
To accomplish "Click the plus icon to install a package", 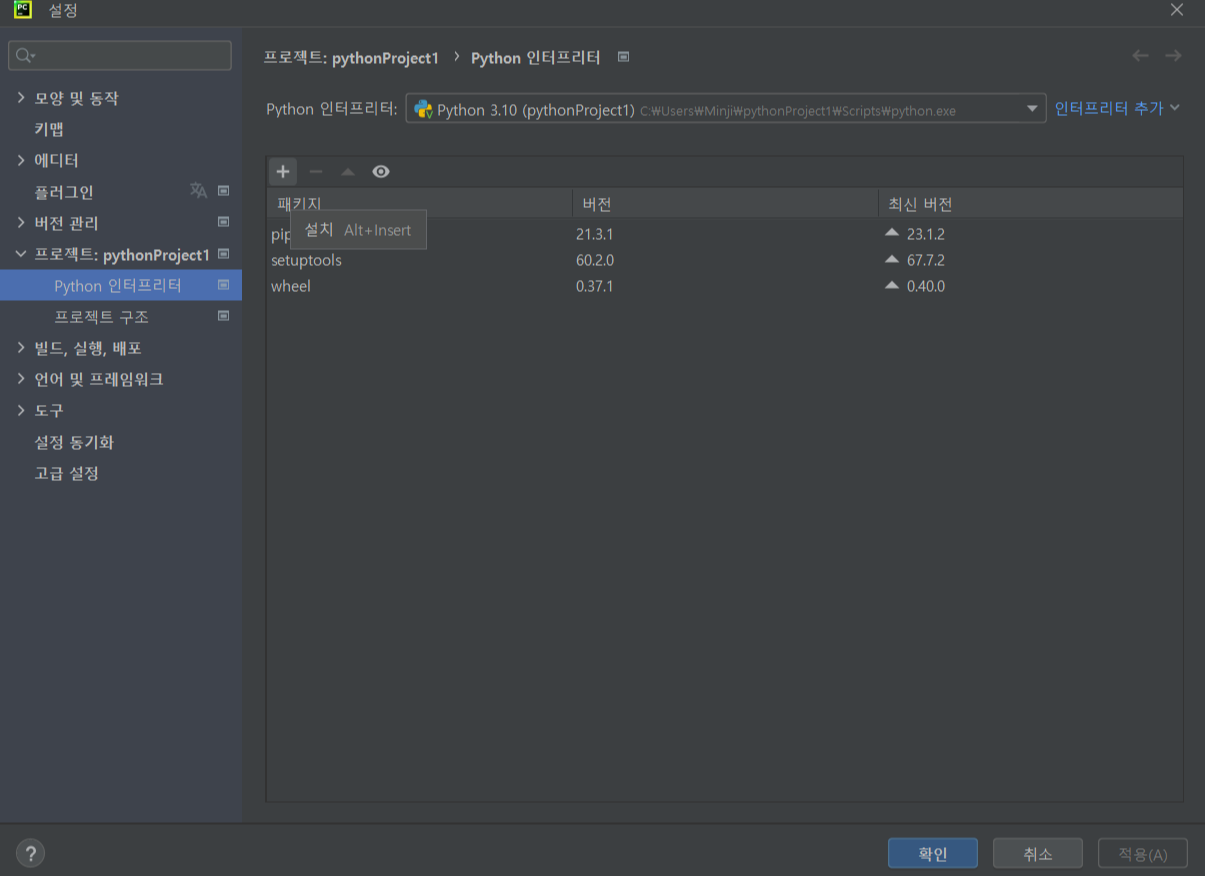I will (283, 172).
